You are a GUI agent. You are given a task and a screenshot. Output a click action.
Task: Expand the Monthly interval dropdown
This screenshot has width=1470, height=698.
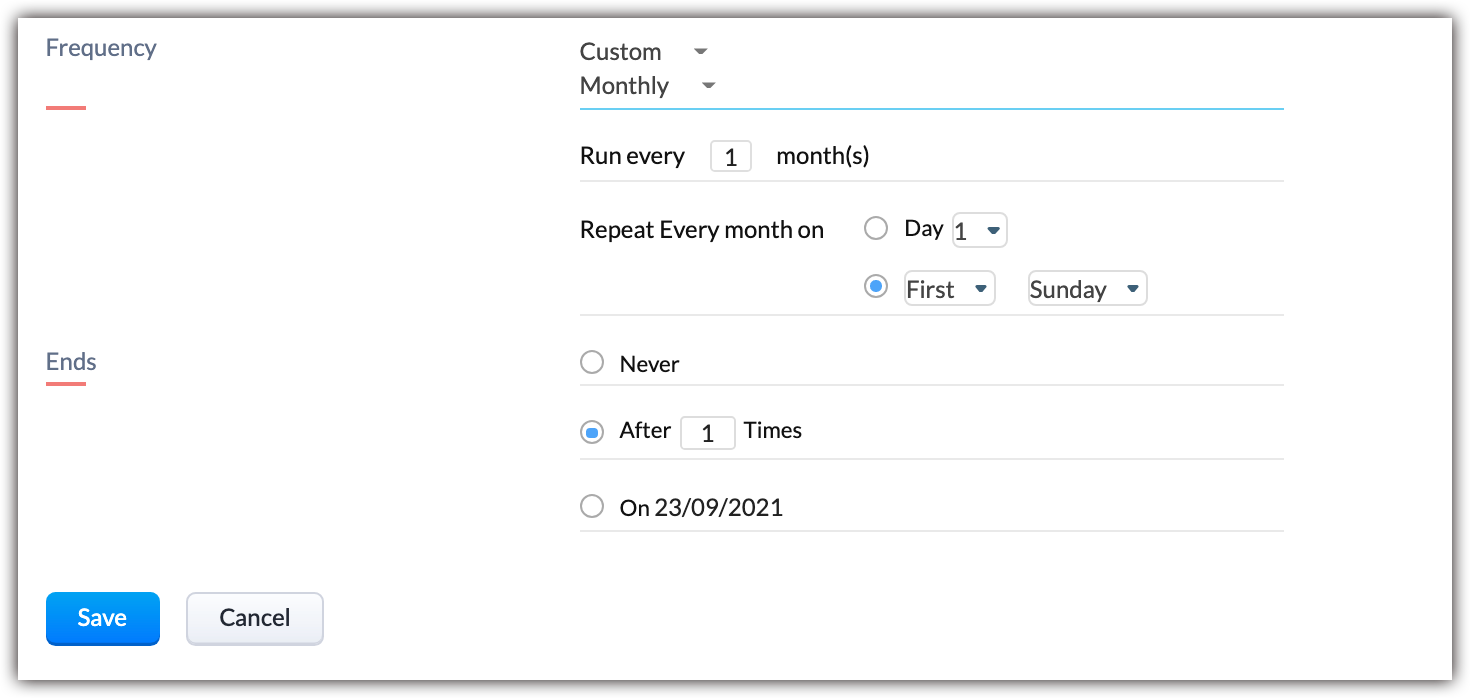[647, 86]
